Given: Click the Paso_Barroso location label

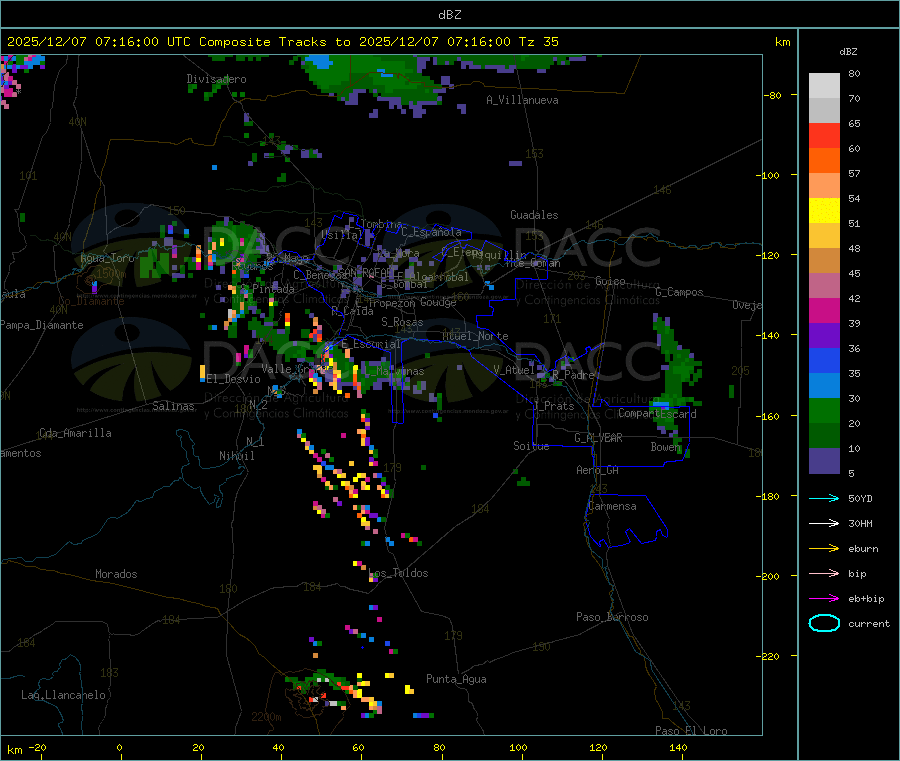Looking at the screenshot, I should point(612,617).
